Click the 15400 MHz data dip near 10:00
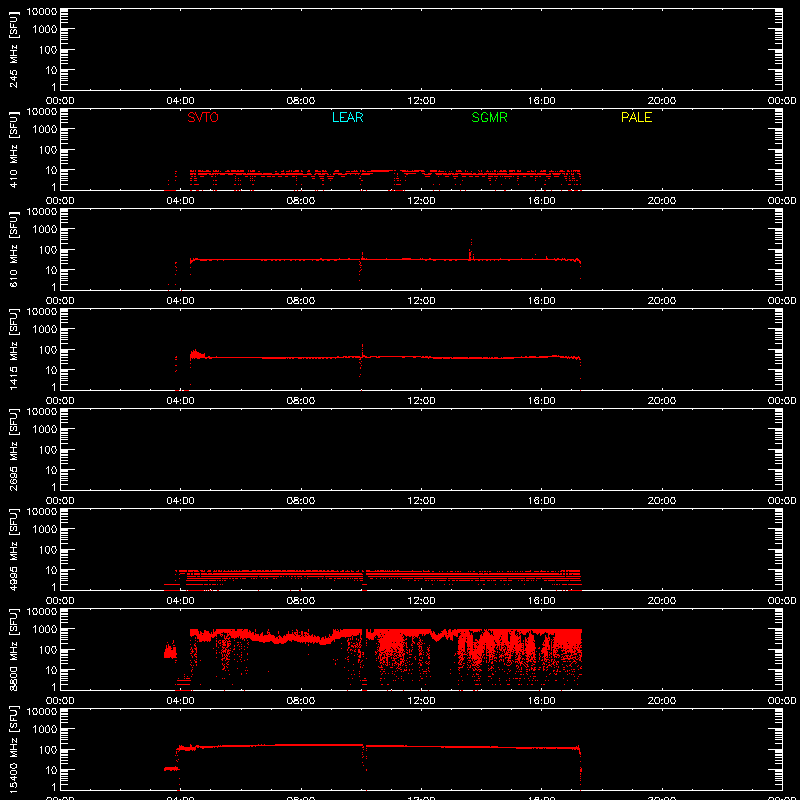Screen dimensions: 800x800 click(x=364, y=758)
